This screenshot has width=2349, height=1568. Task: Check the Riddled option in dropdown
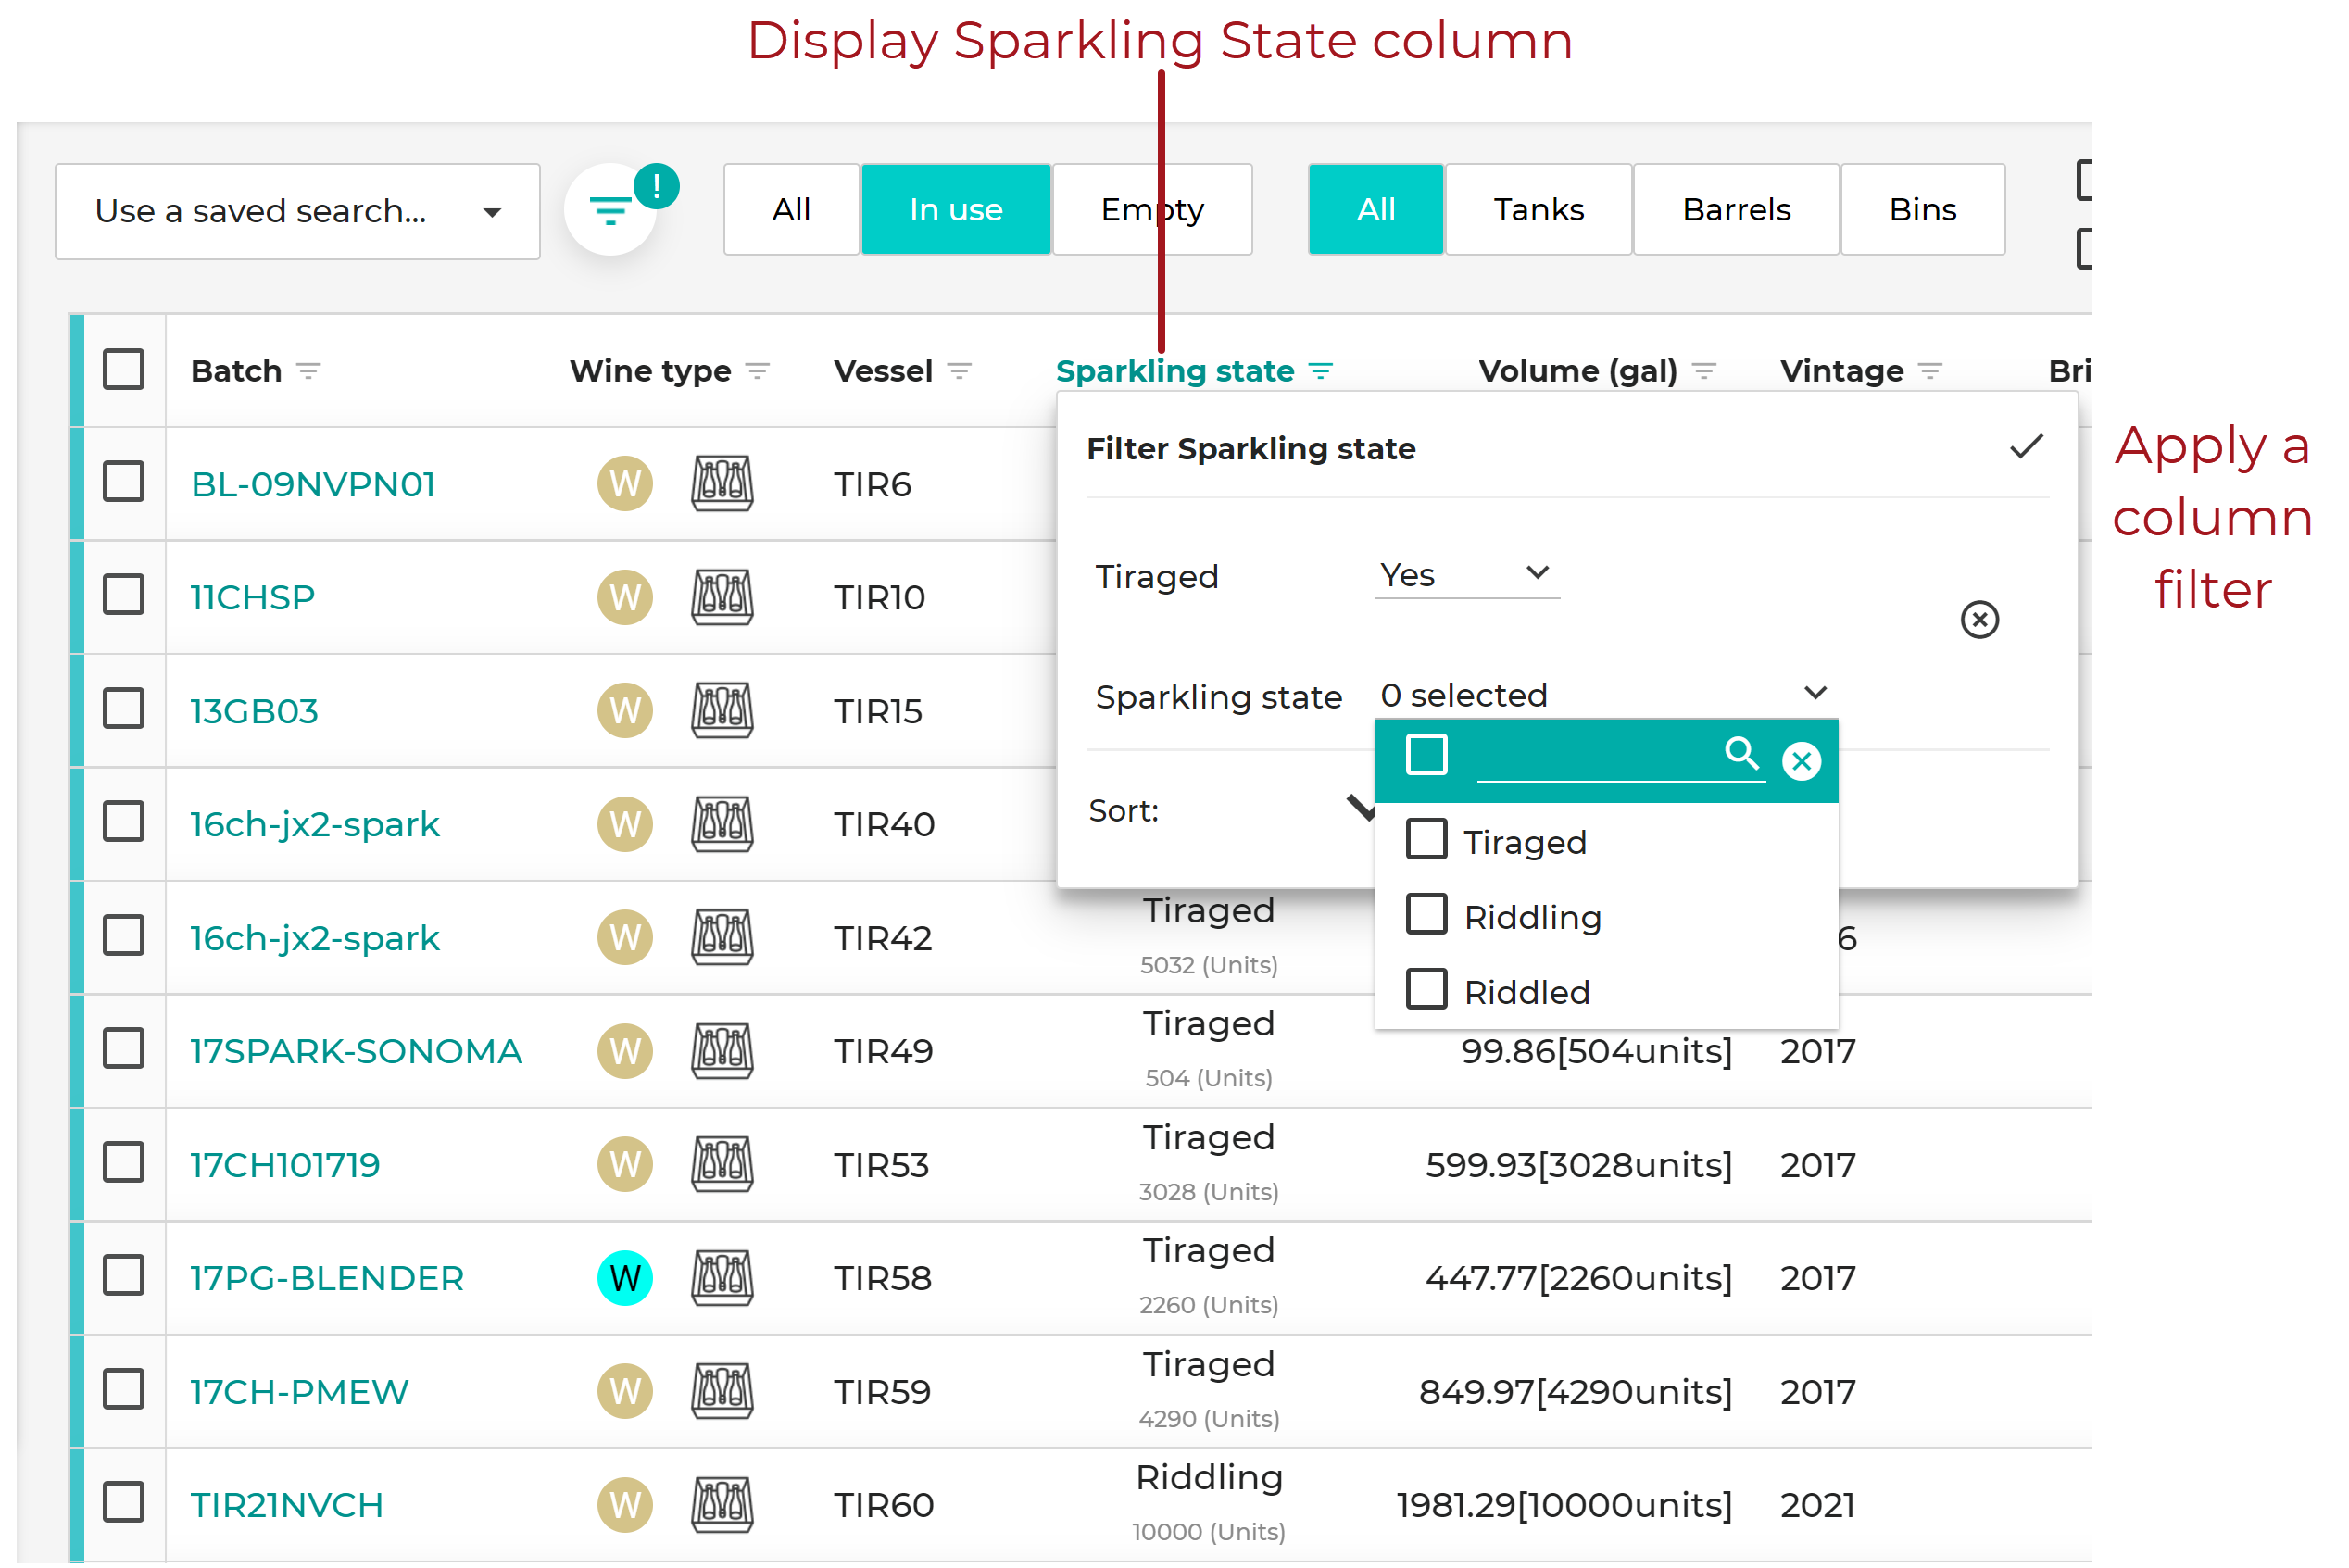click(1427, 989)
